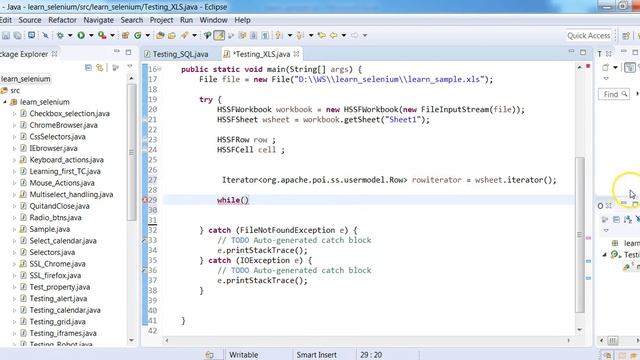
Task: Open Package Explorer View Menu triangle
Action: (130, 66)
